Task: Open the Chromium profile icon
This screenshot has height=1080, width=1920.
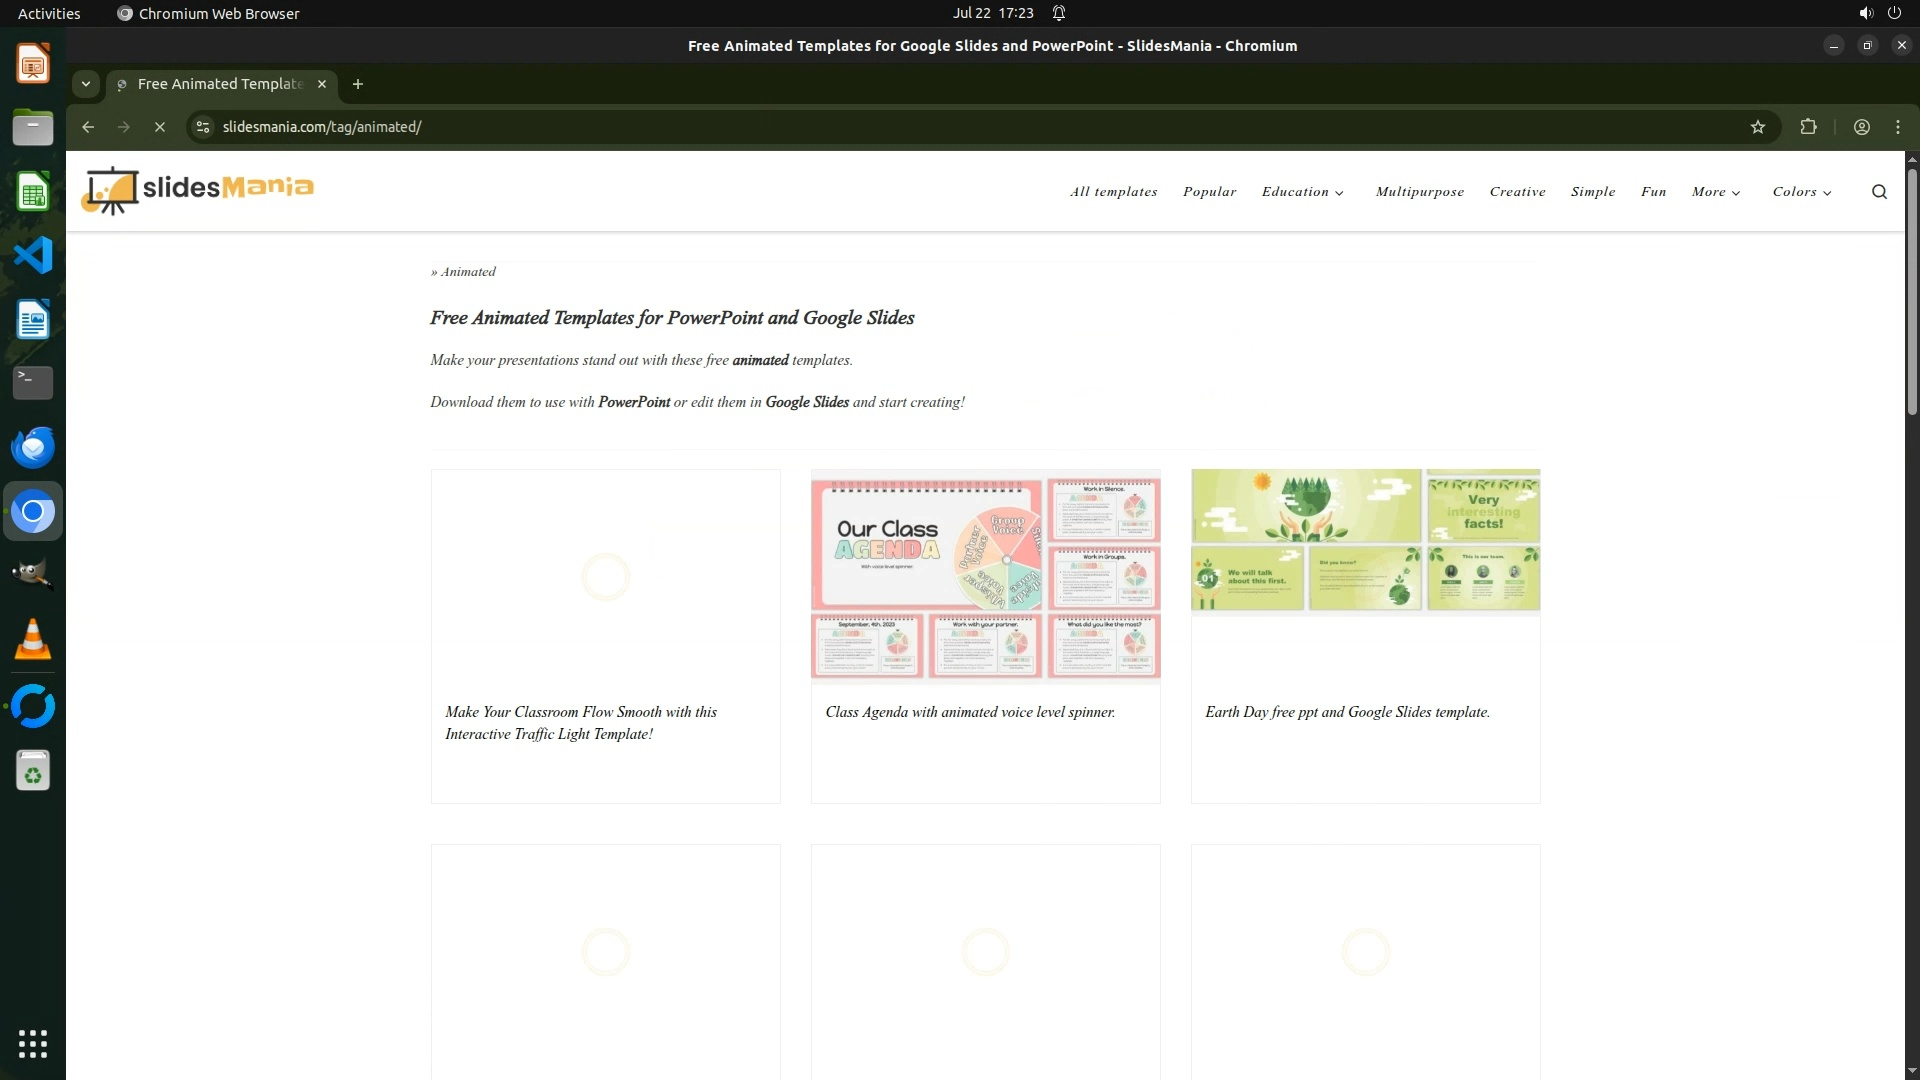Action: [x=1861, y=127]
